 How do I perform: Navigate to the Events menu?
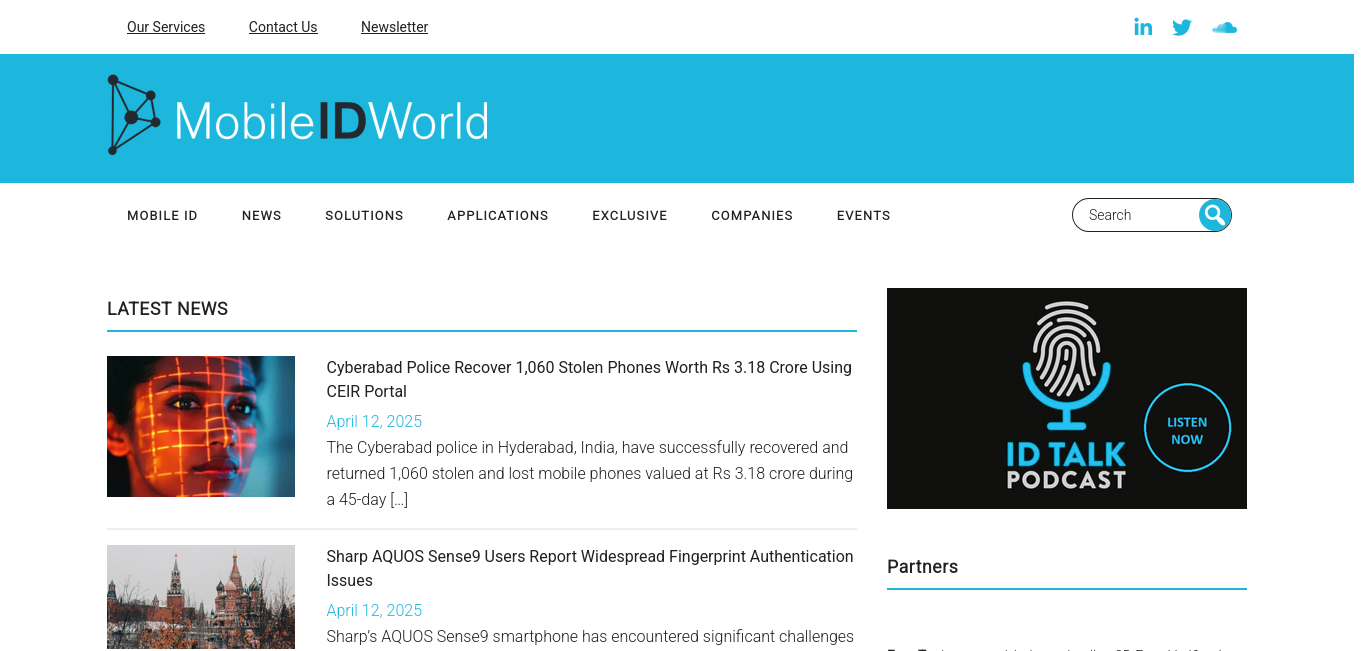tap(863, 216)
